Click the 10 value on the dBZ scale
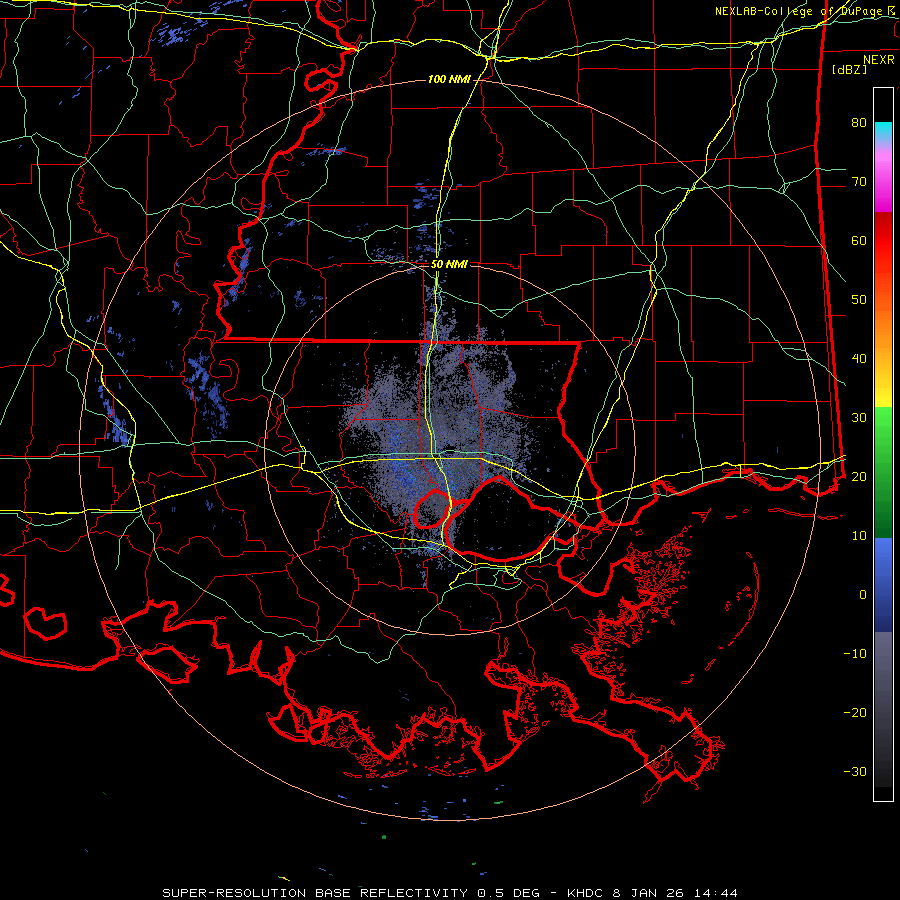This screenshot has height=900, width=900. pyautogui.click(x=859, y=536)
